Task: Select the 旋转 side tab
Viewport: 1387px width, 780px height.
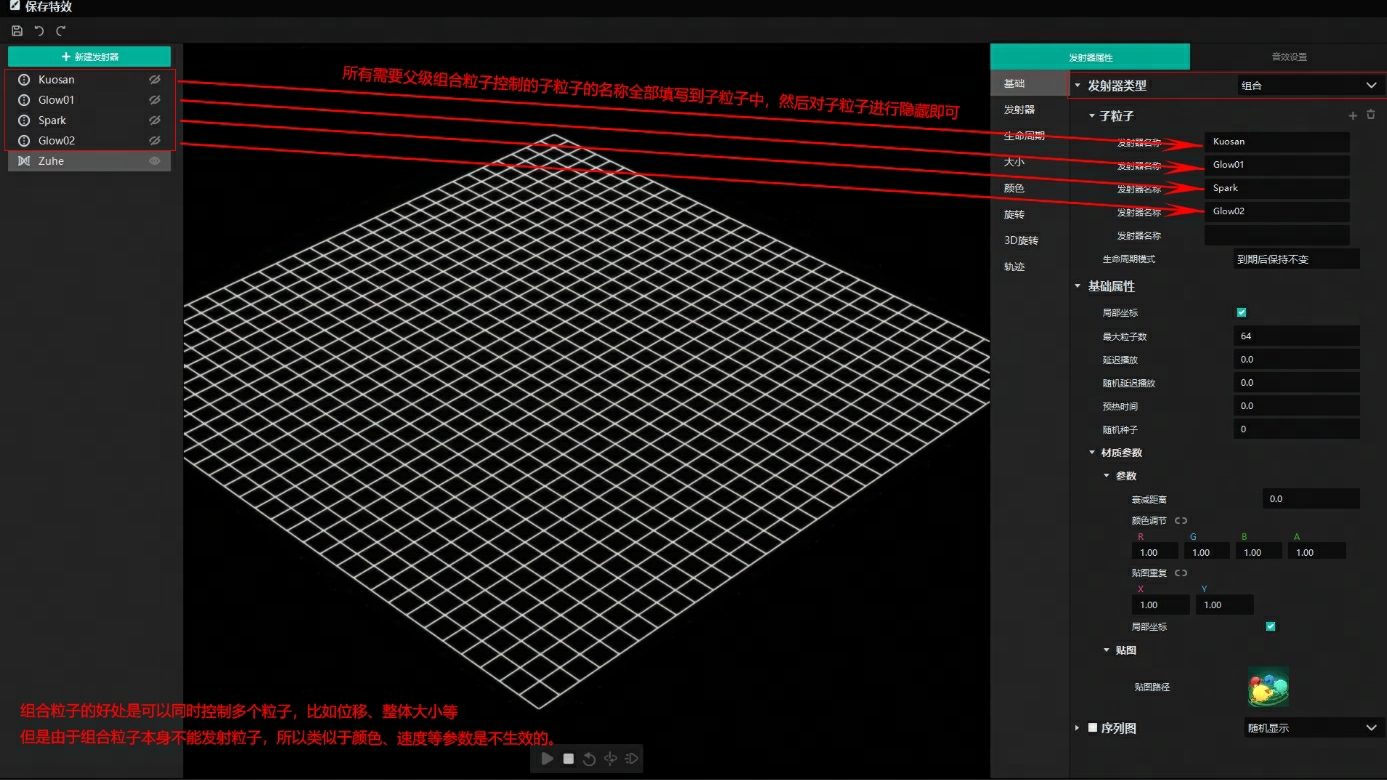Action: coord(1029,214)
